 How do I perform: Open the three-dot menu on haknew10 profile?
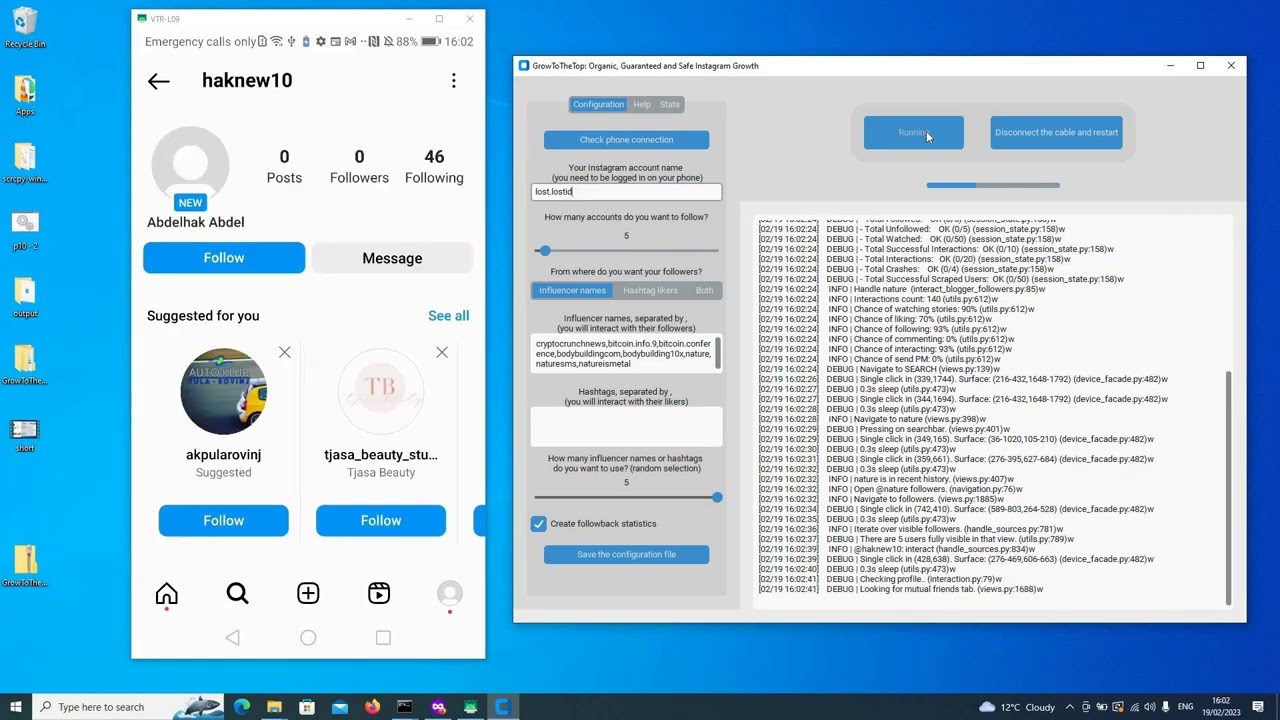454,81
